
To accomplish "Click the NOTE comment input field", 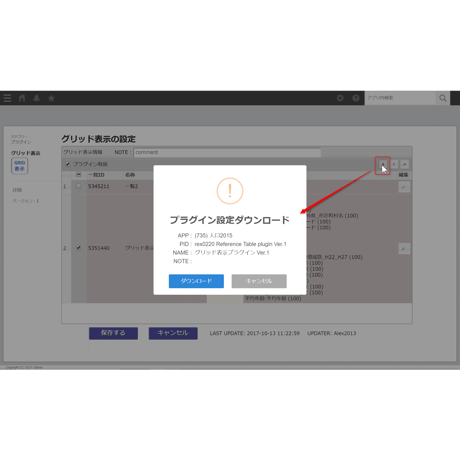I will [x=227, y=152].
